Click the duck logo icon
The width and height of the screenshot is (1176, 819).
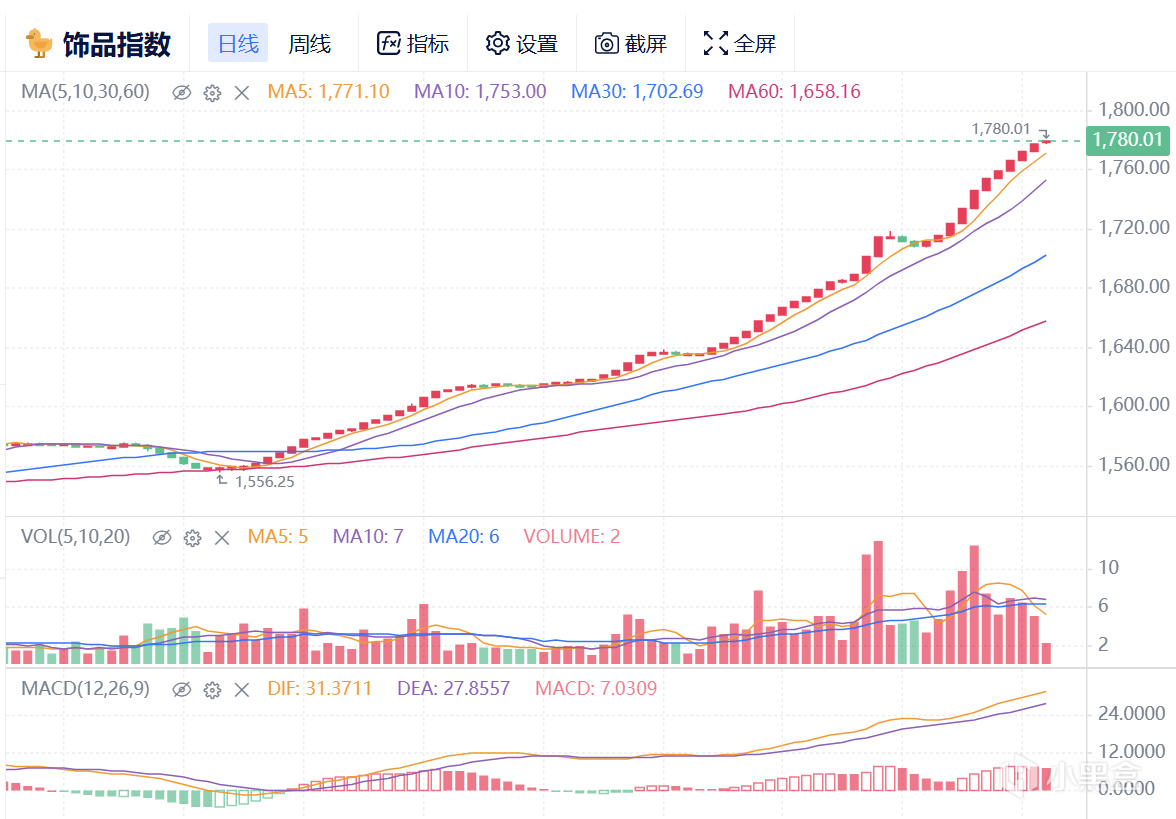click(x=38, y=43)
